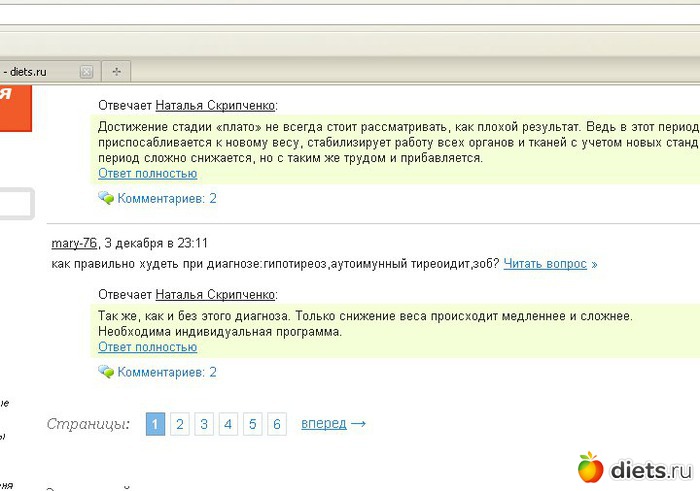This screenshot has width=700, height=491.
Task: Click the diets.ru apple logo icon
Action: 591,467
